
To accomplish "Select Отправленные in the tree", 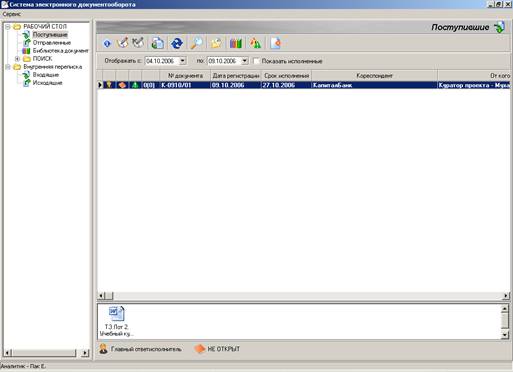I will (x=52, y=43).
